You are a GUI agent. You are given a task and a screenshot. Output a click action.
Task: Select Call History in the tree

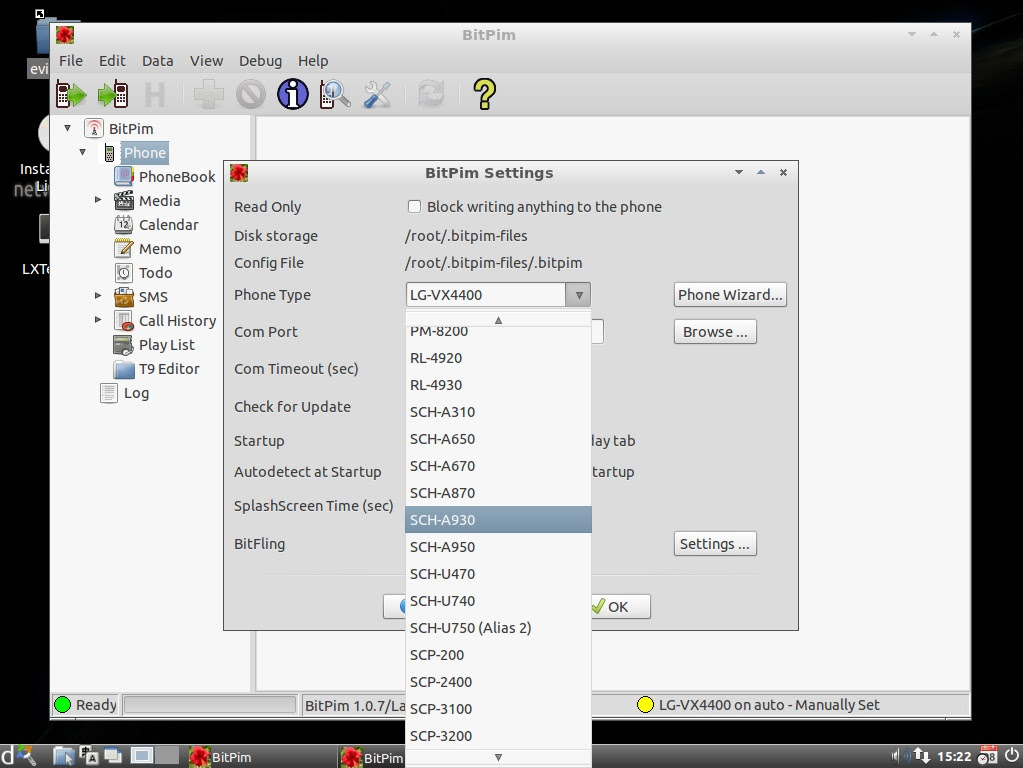[x=177, y=321]
